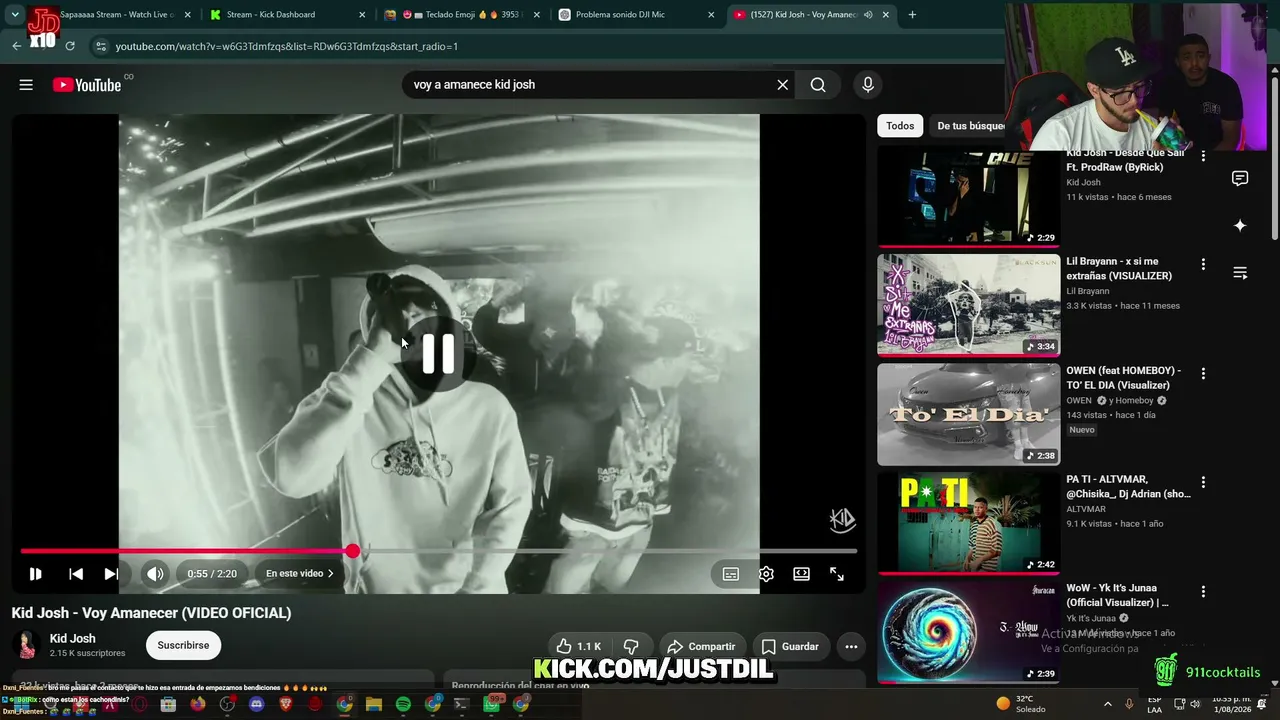Image resolution: width=1280 pixels, height=720 pixels.
Task: Switch to the 'Problema sonido DJI Mic' tab
Action: coord(638,15)
